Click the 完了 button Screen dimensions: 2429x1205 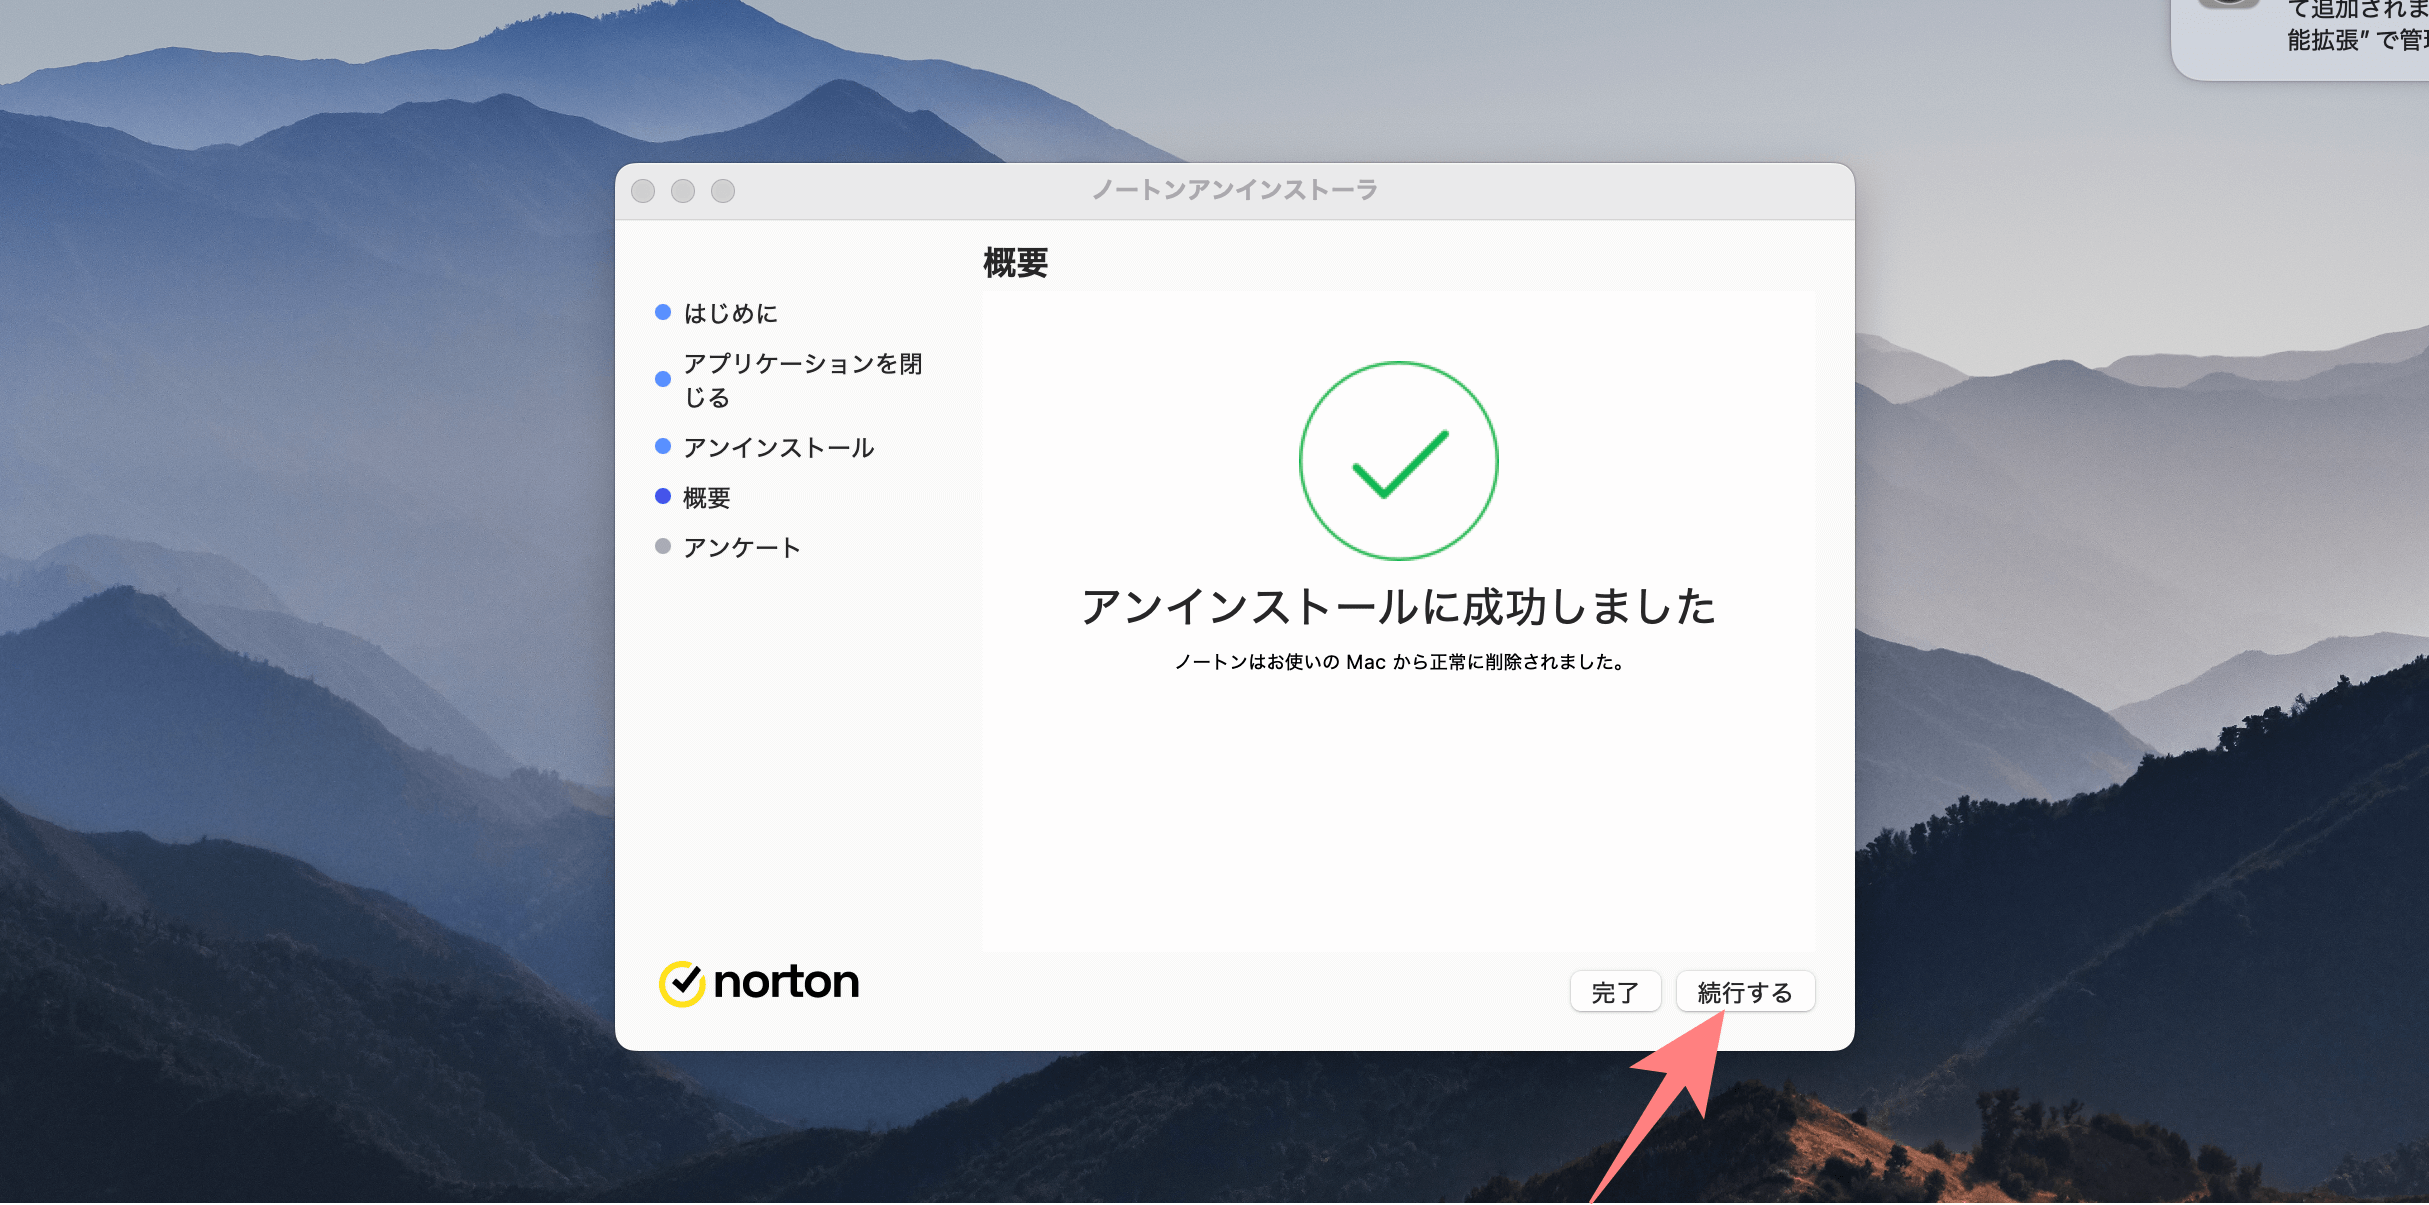[1615, 992]
